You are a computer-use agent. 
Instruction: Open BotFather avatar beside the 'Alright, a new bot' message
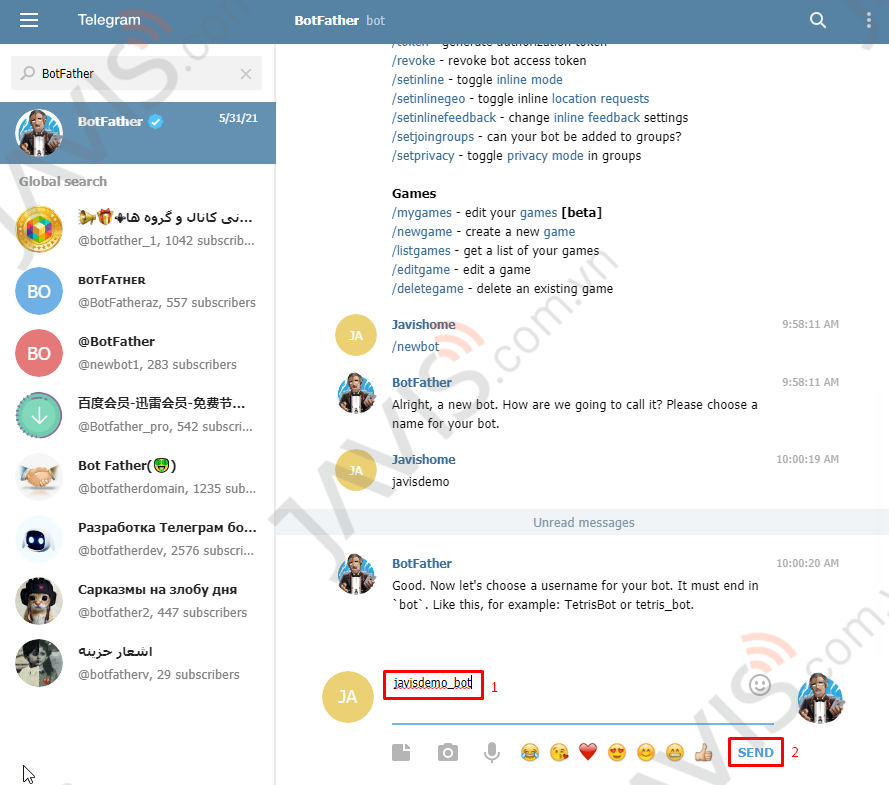tap(356, 393)
